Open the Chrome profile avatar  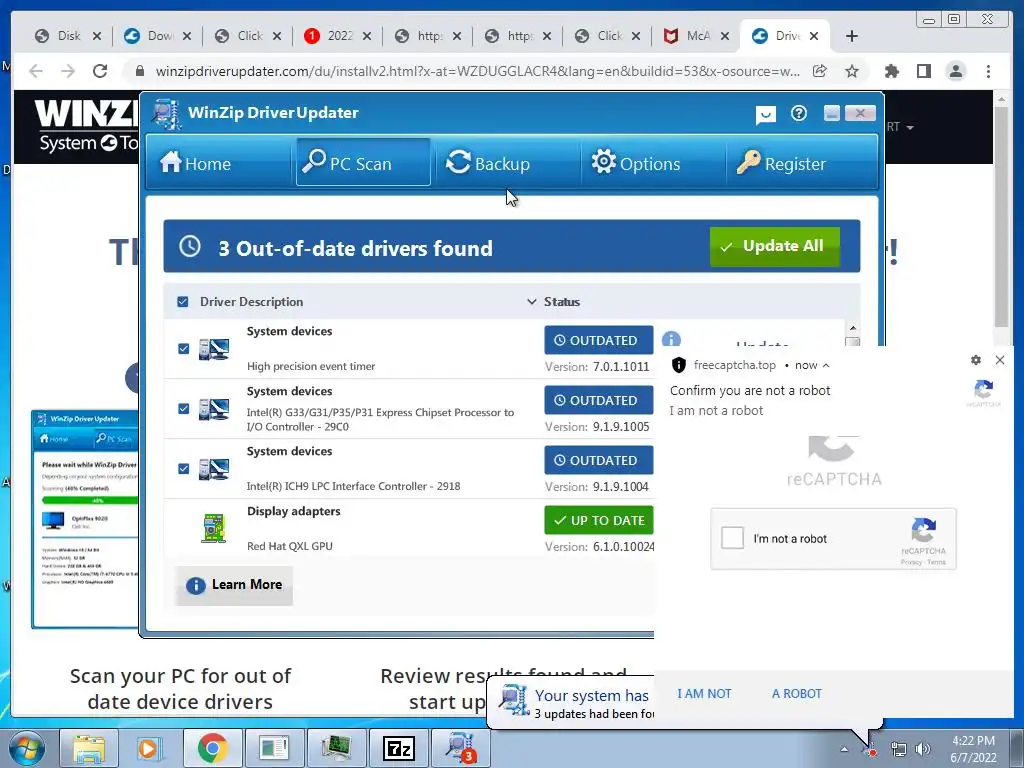[956, 71]
